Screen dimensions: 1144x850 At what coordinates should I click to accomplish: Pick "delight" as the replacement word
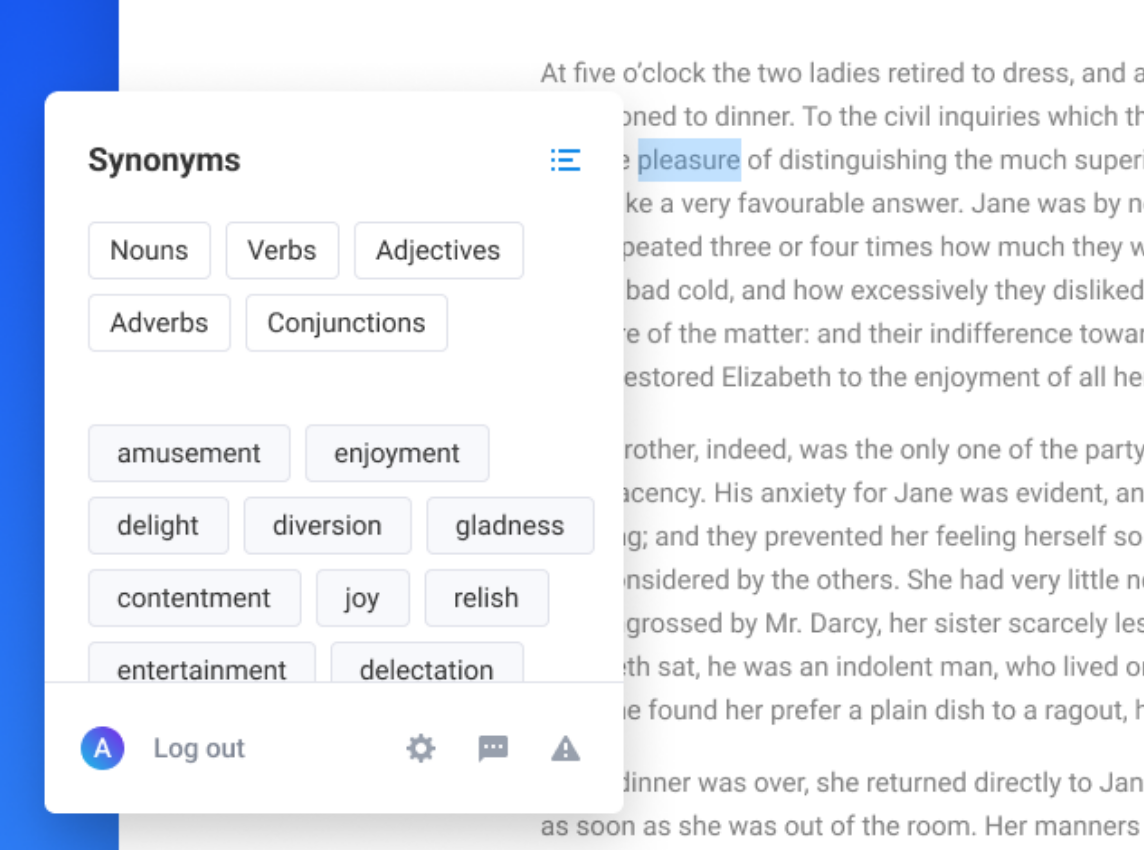(x=158, y=525)
